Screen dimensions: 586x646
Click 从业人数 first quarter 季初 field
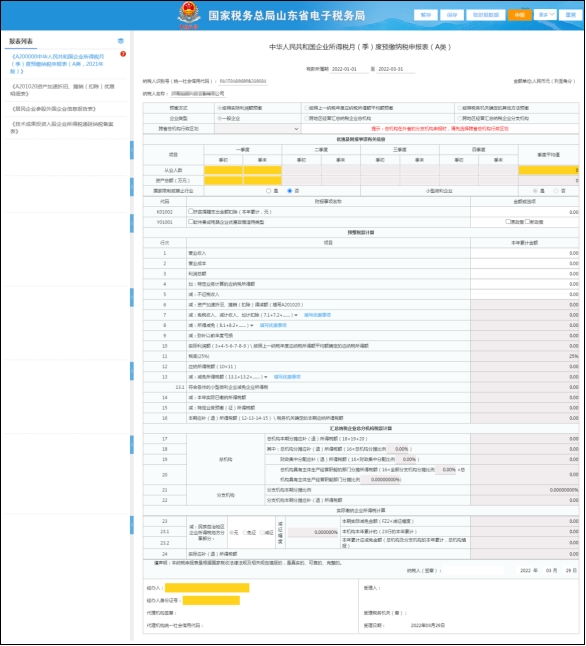(223, 170)
